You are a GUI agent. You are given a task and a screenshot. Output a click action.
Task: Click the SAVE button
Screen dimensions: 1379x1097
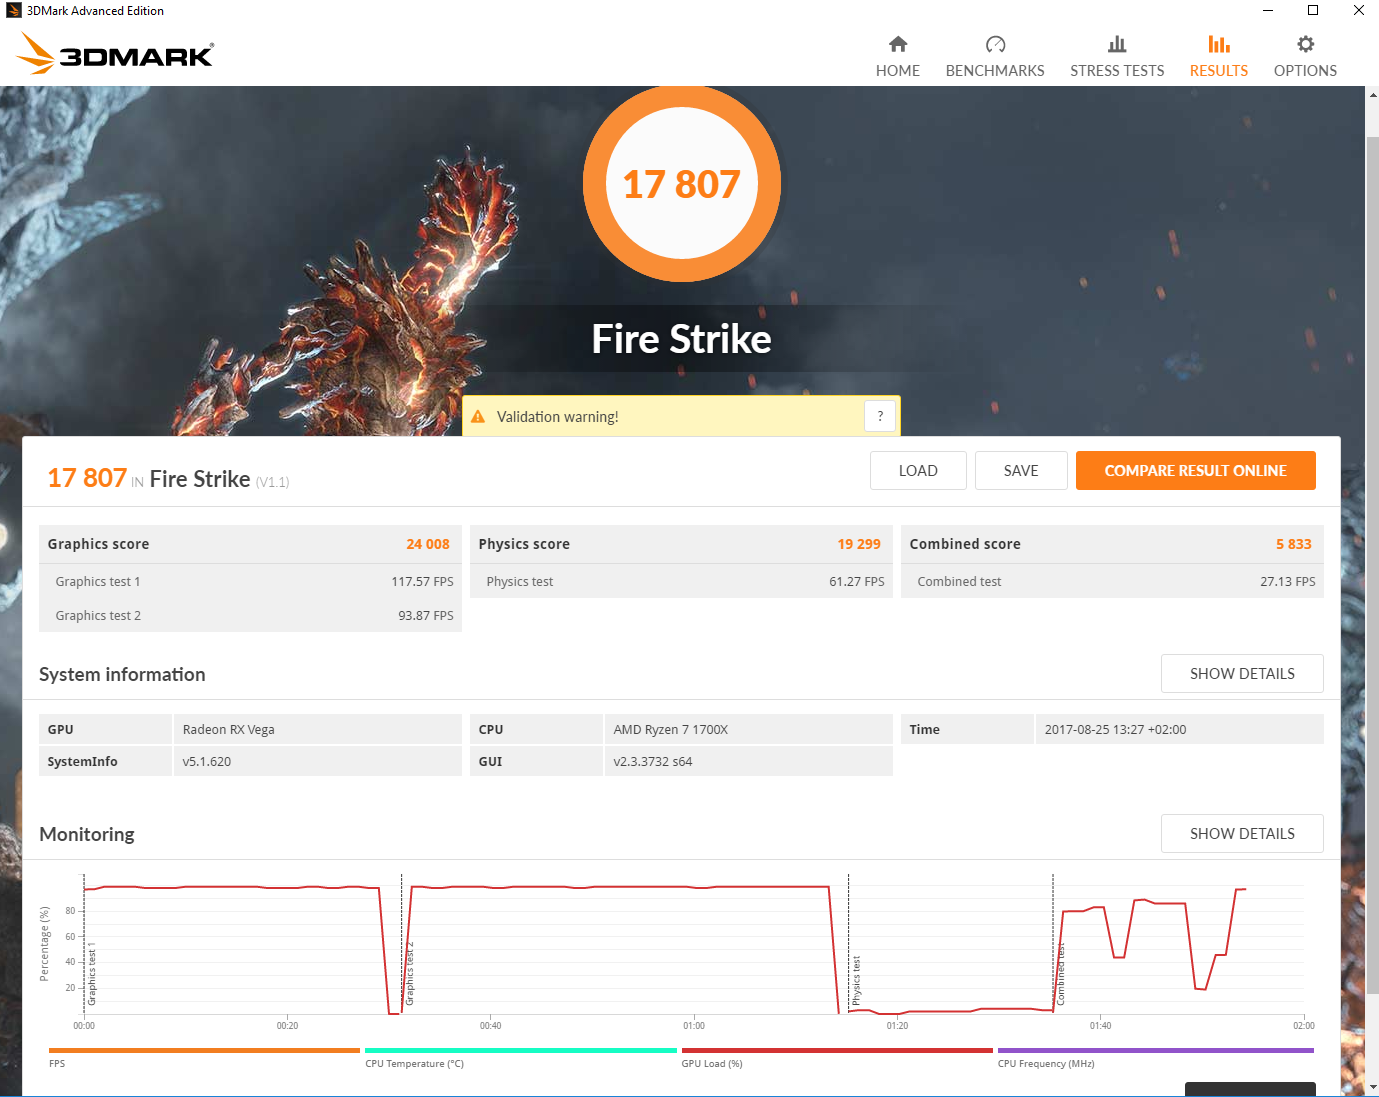point(1021,471)
